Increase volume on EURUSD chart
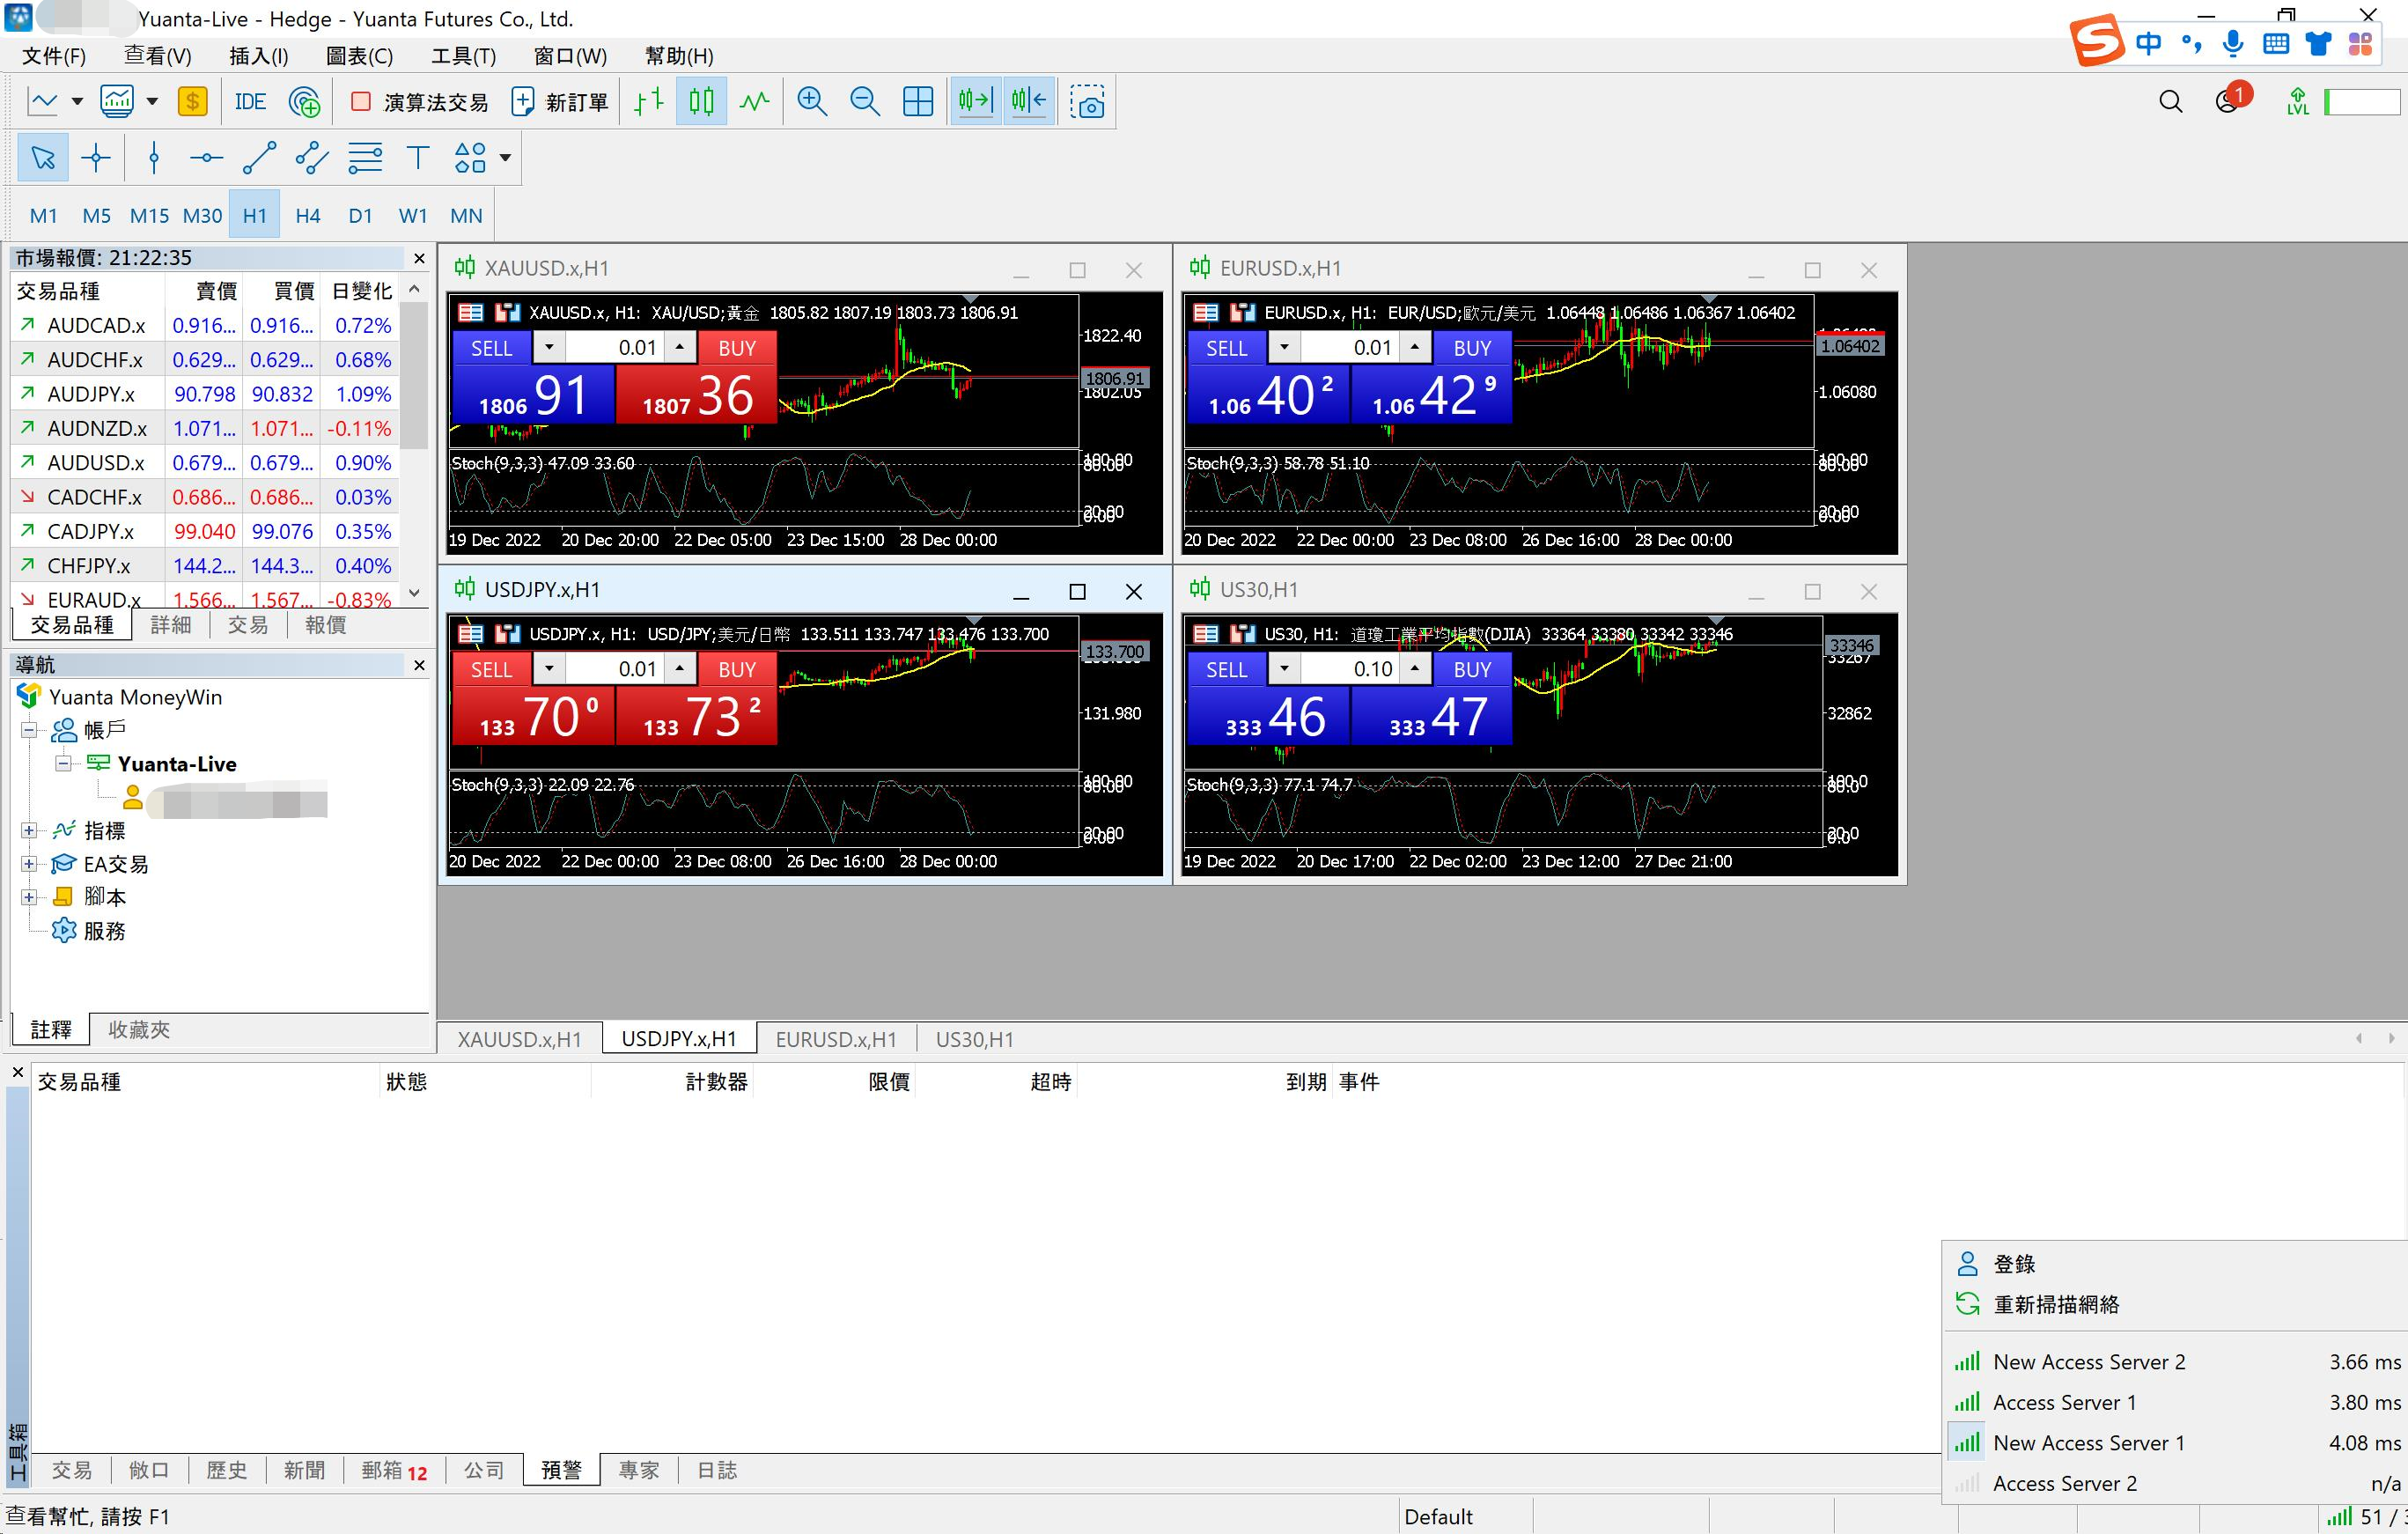Image resolution: width=2408 pixels, height=1534 pixels. pos(1415,348)
